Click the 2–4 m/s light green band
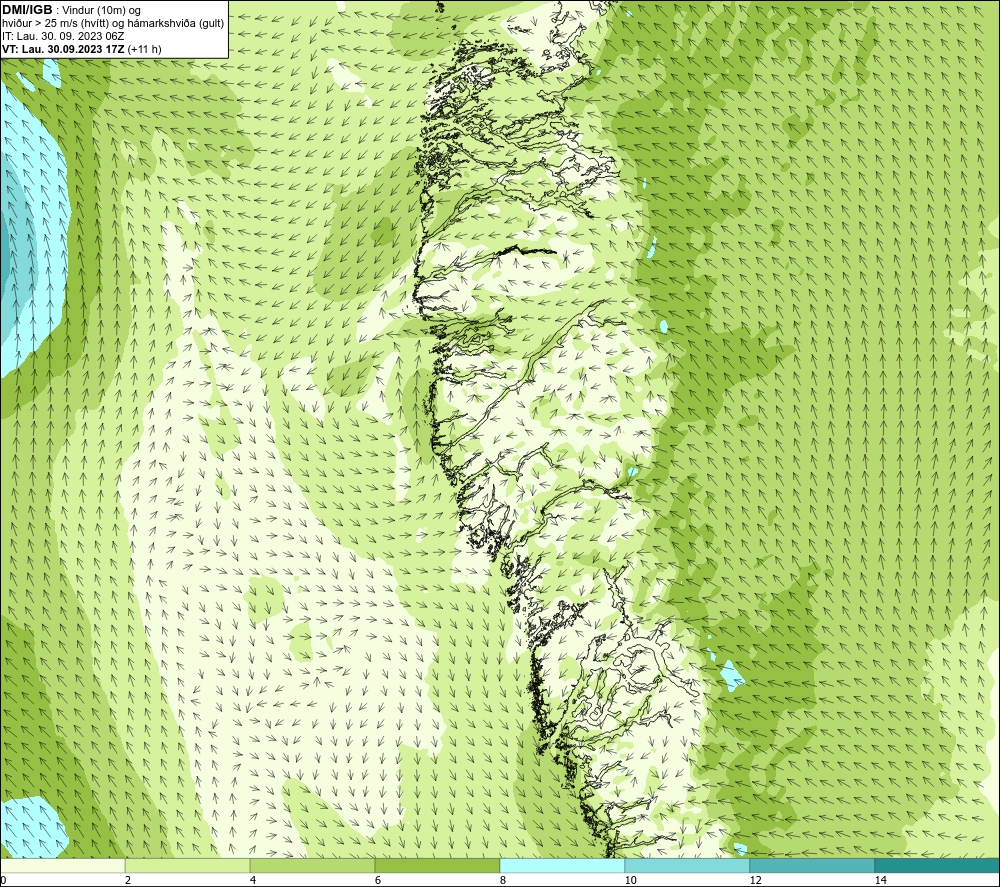Image resolution: width=1000 pixels, height=887 pixels. 188,865
